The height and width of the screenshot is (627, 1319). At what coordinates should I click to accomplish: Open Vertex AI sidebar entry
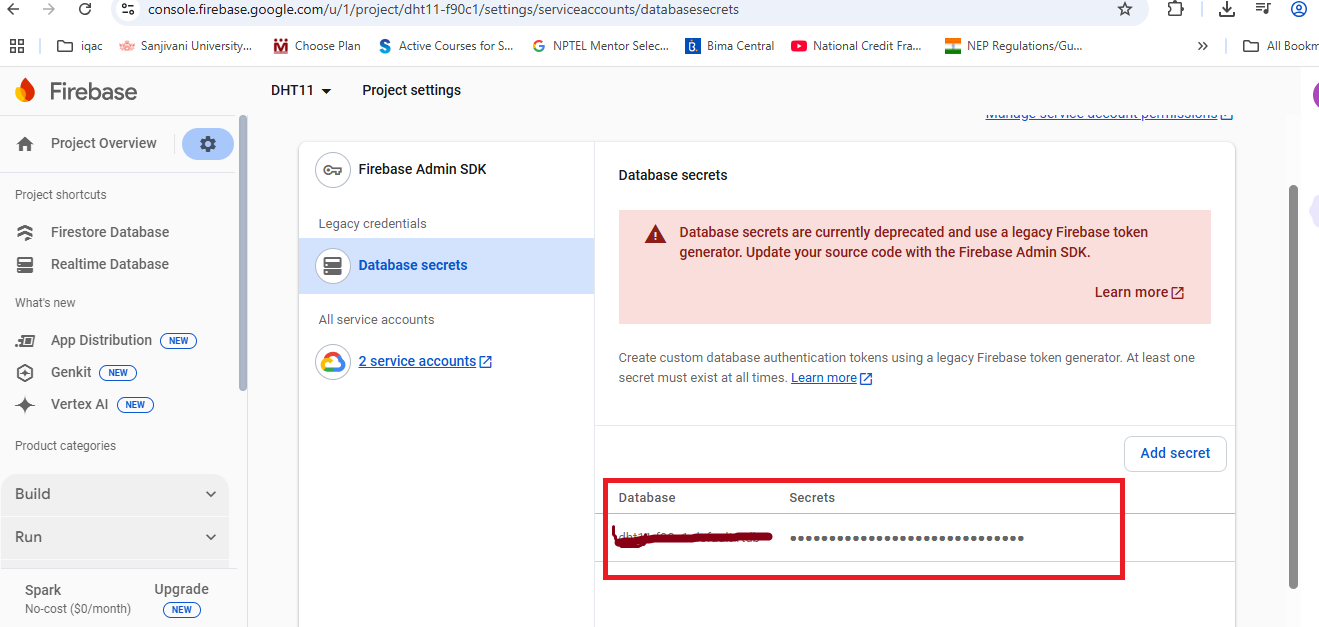[x=79, y=405]
